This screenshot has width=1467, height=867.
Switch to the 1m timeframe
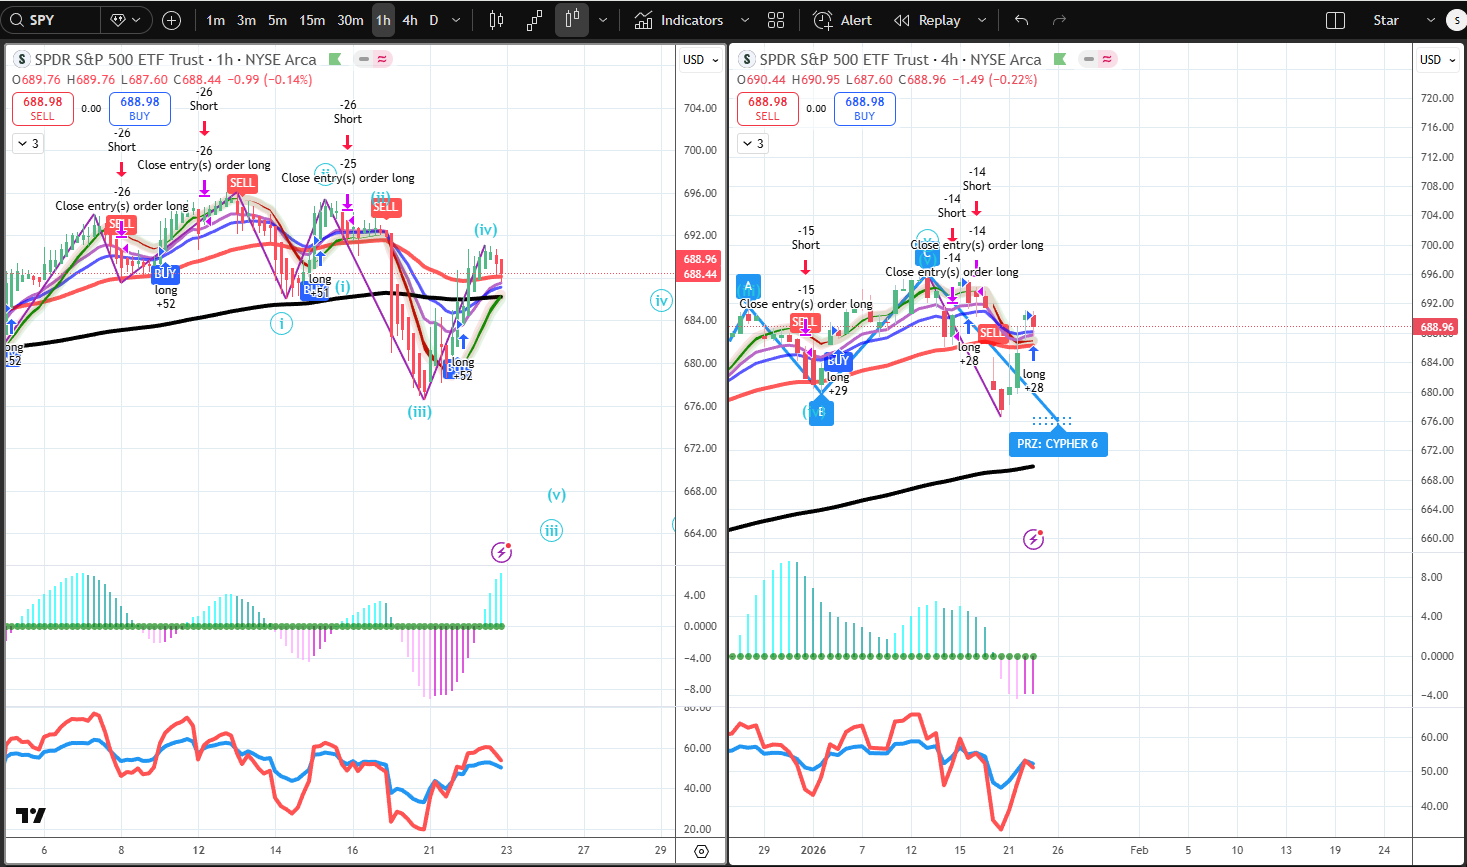click(215, 20)
